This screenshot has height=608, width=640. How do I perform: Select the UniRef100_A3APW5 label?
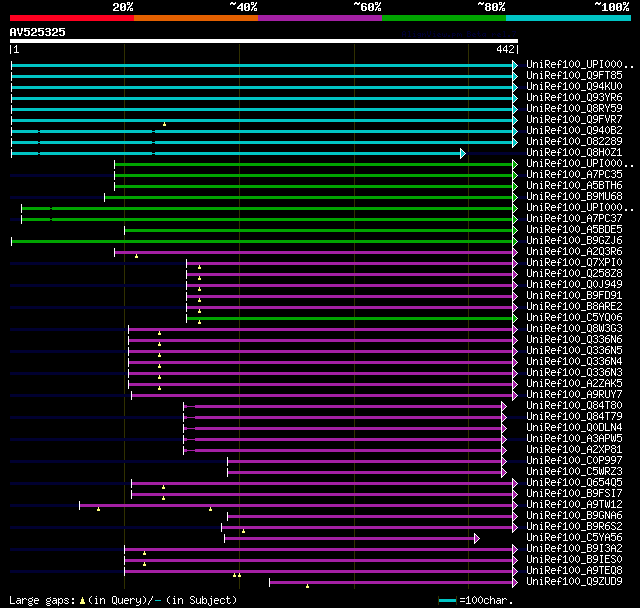(x=574, y=439)
